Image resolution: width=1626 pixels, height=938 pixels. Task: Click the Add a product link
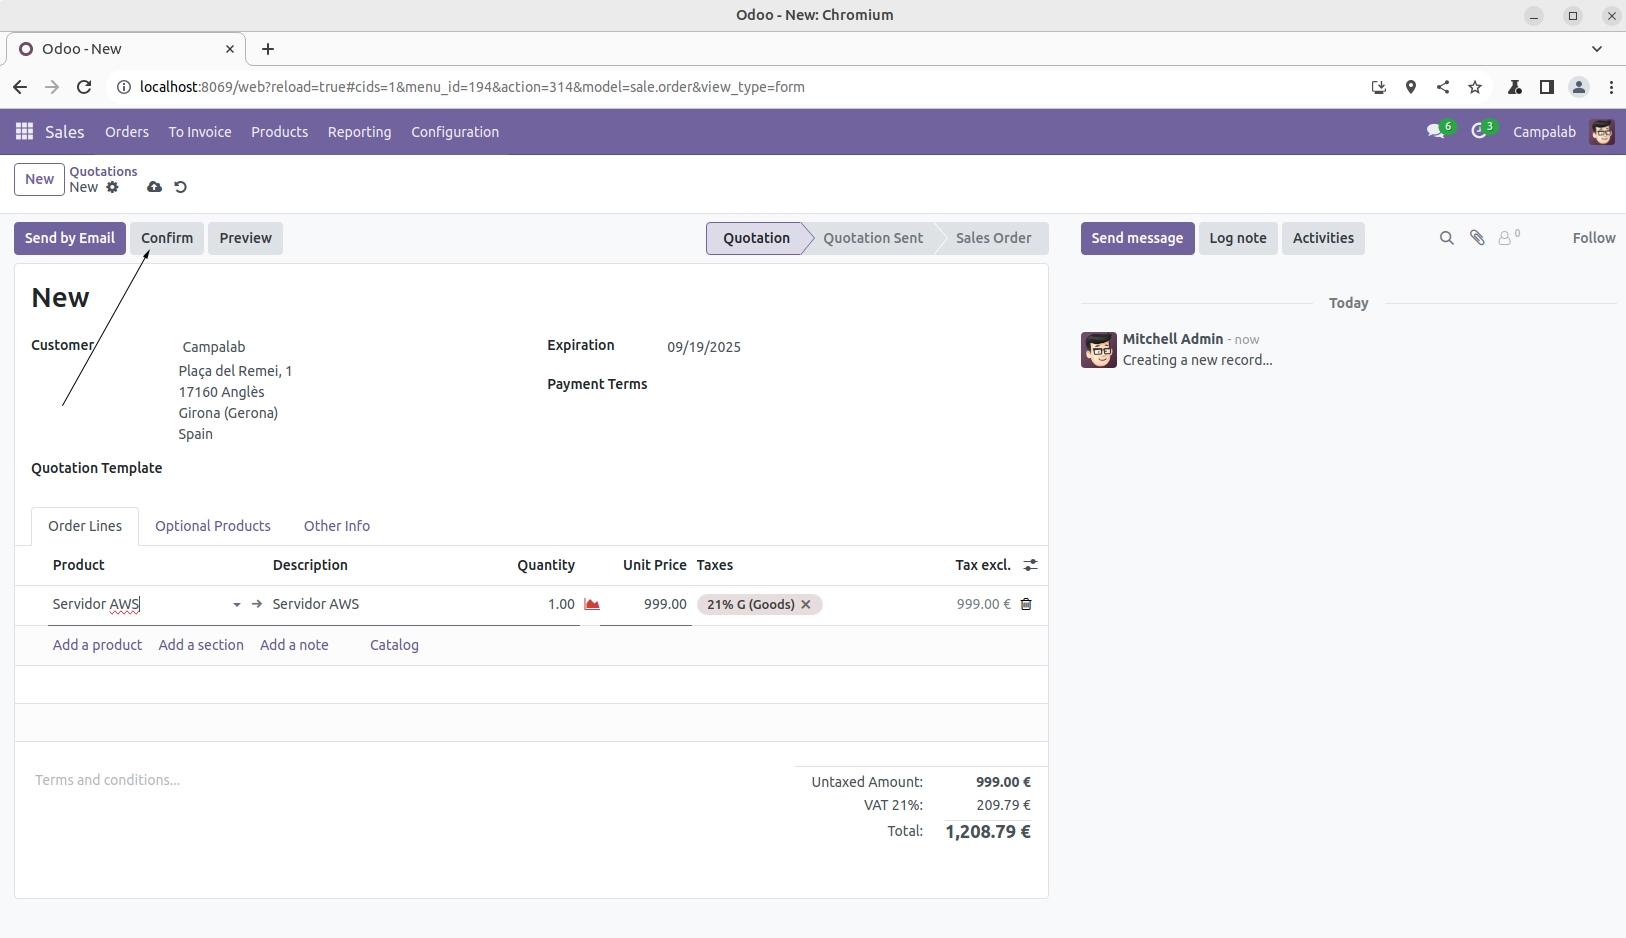tap(97, 645)
